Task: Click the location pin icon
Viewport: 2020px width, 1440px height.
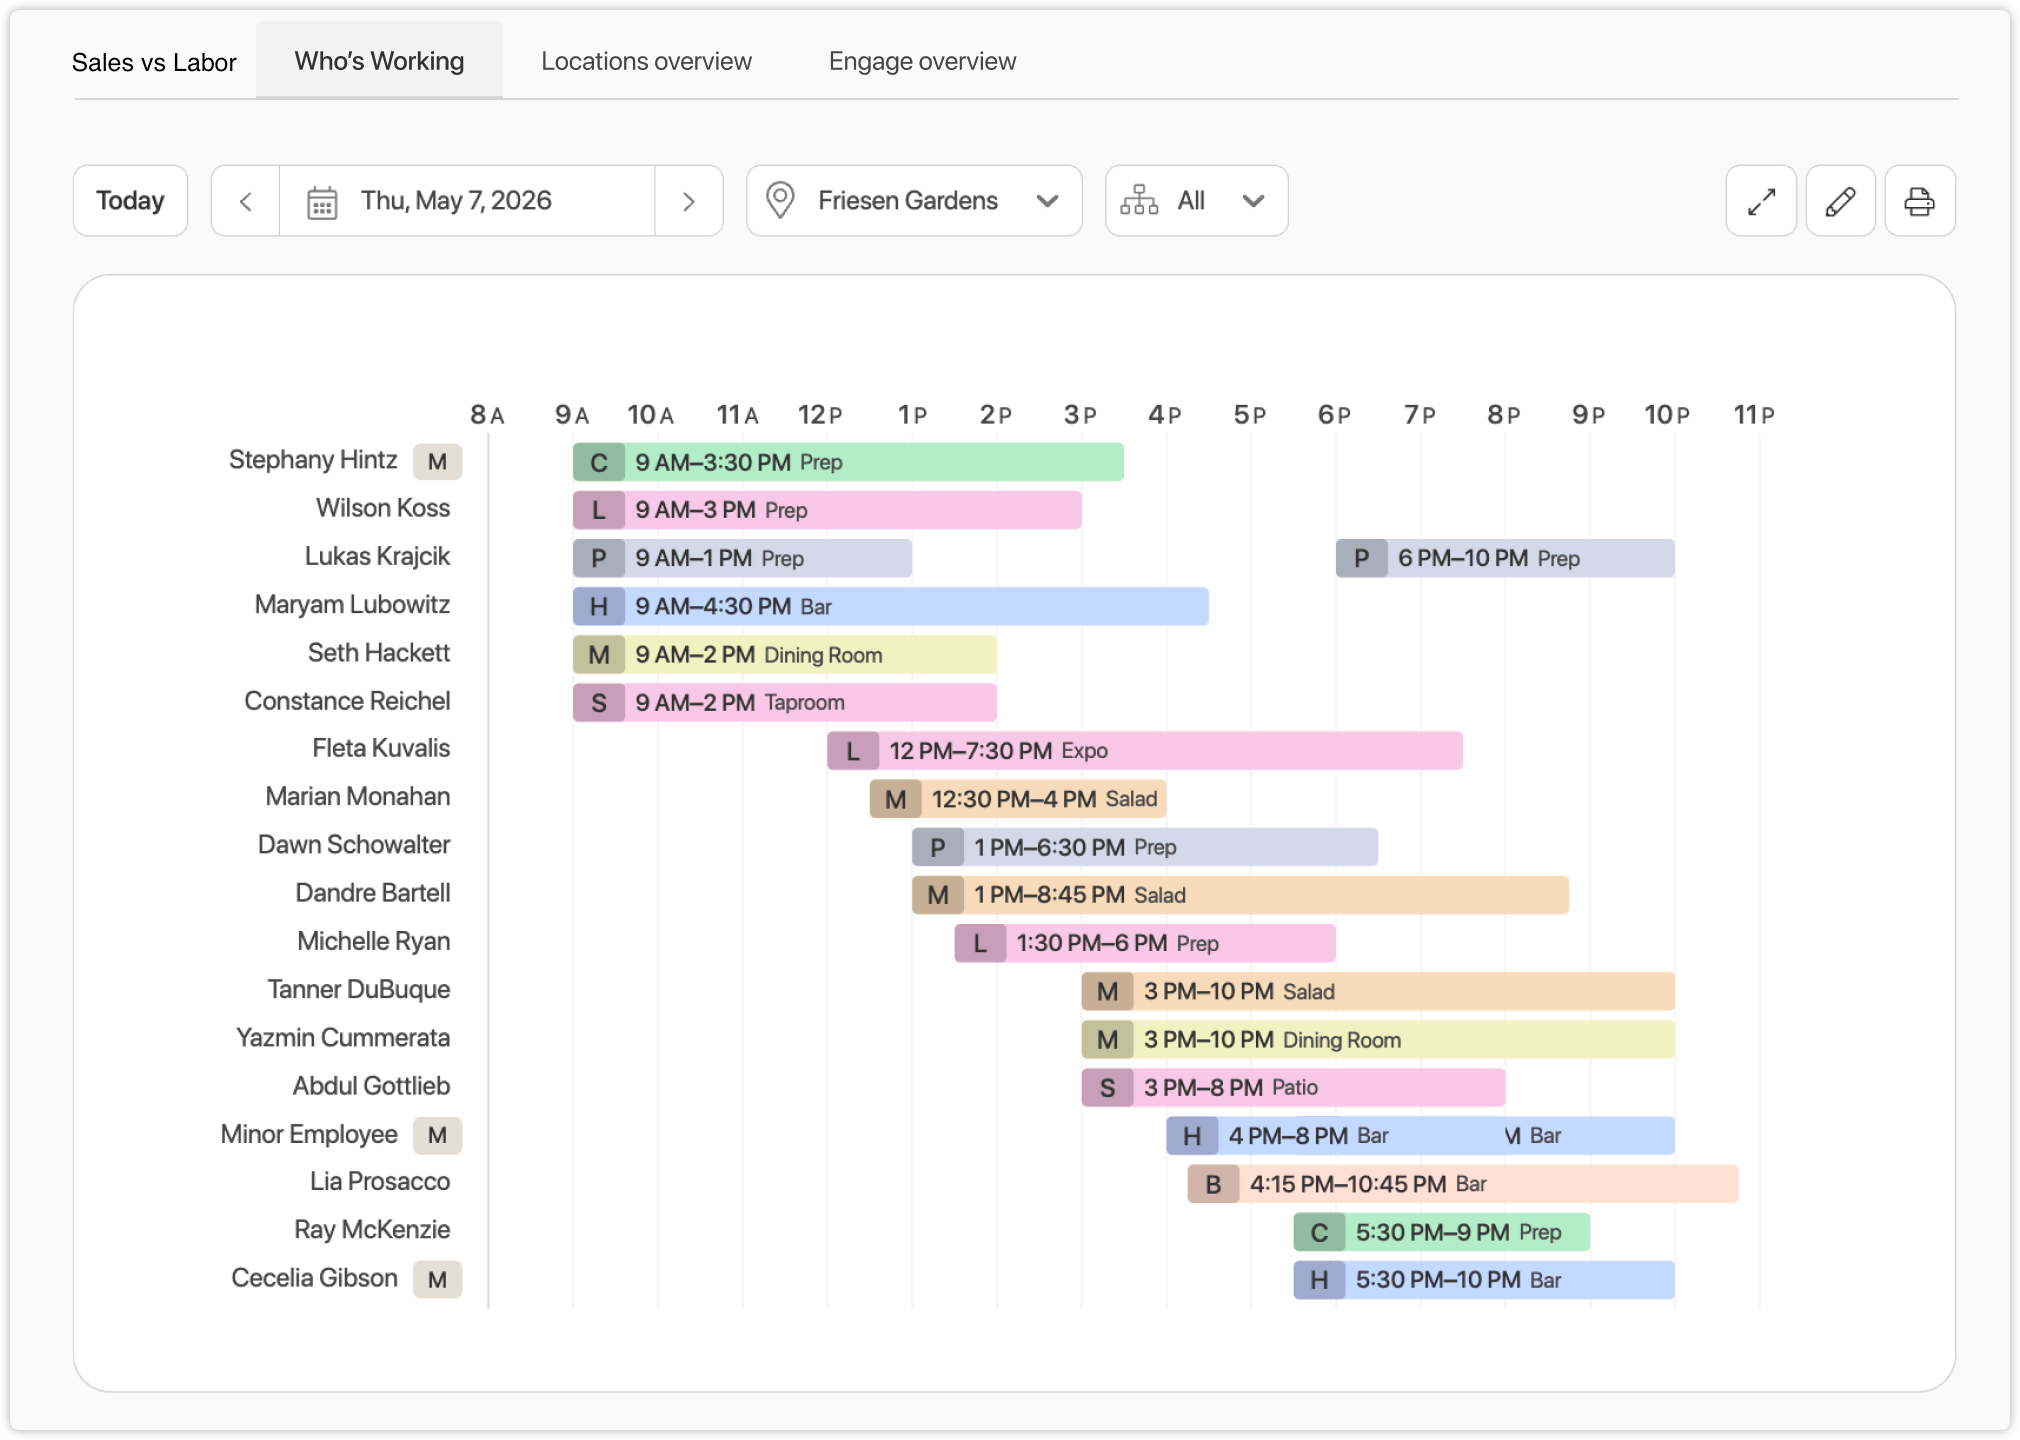Action: pos(780,201)
